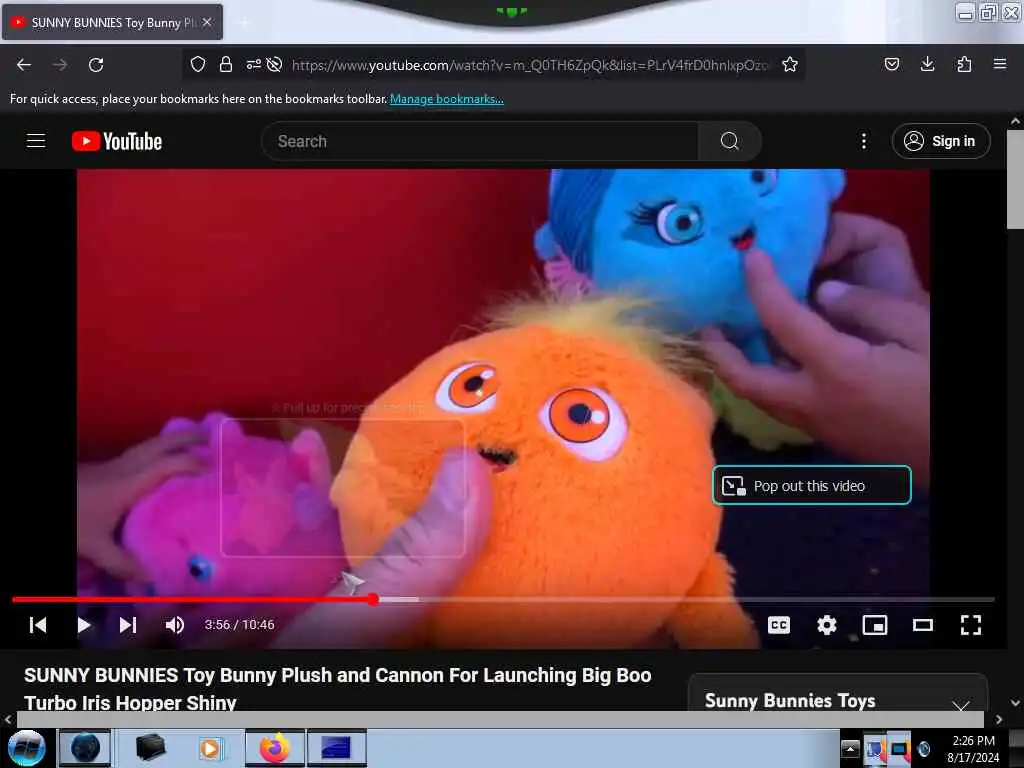This screenshot has width=1024, height=768.
Task: Reload the current page
Action: click(96, 65)
